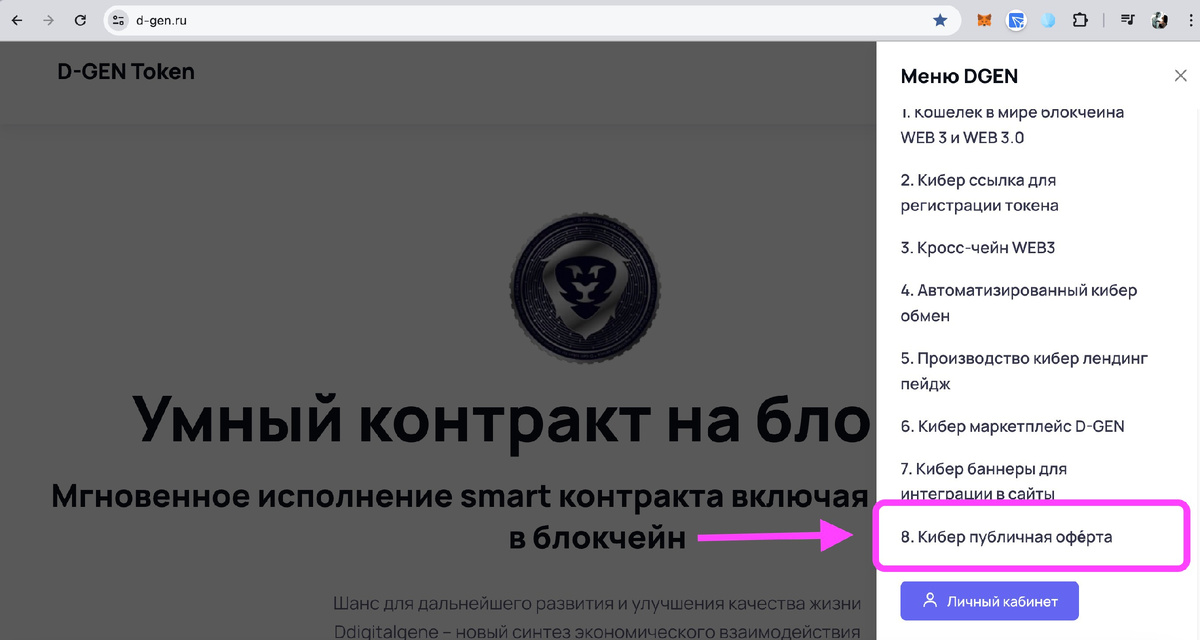The image size is (1200, 640).
Task: Reload the page with the refresh icon
Action: (80, 20)
